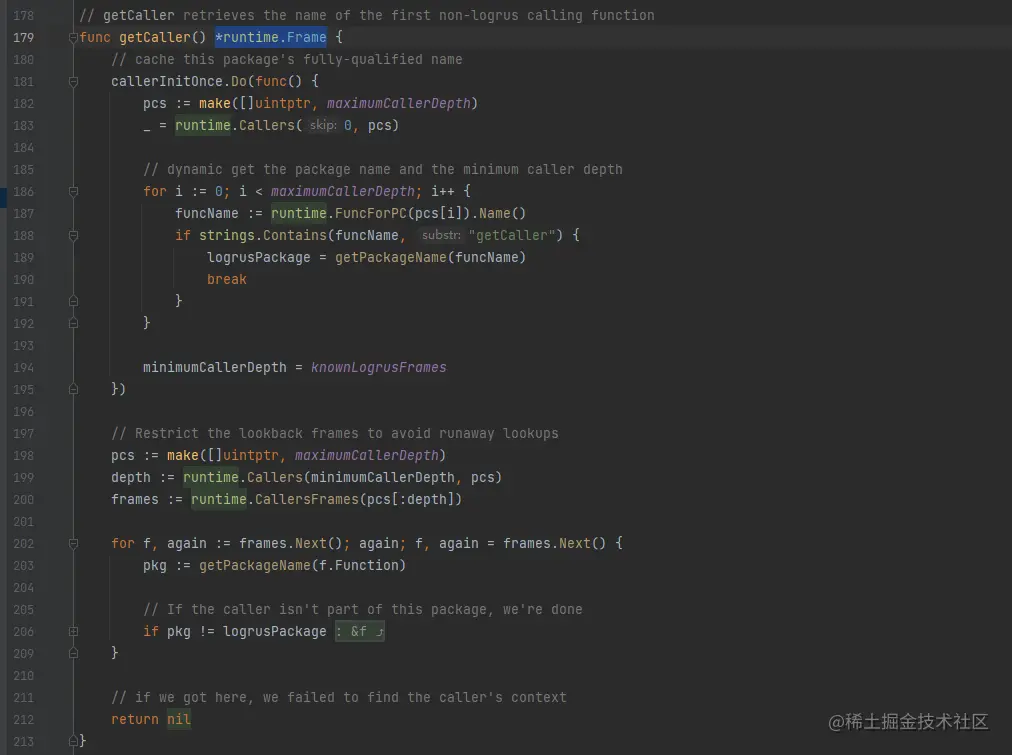
Task: Click comment 'If the caller isn't part of this package'
Action: [363, 610]
